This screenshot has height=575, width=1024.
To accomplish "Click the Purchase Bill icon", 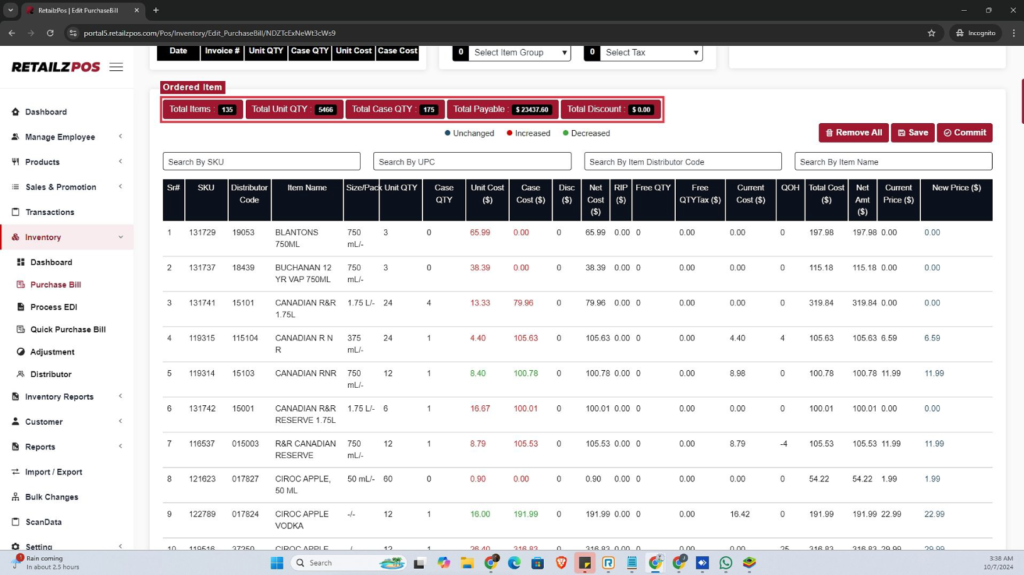I will point(21,284).
